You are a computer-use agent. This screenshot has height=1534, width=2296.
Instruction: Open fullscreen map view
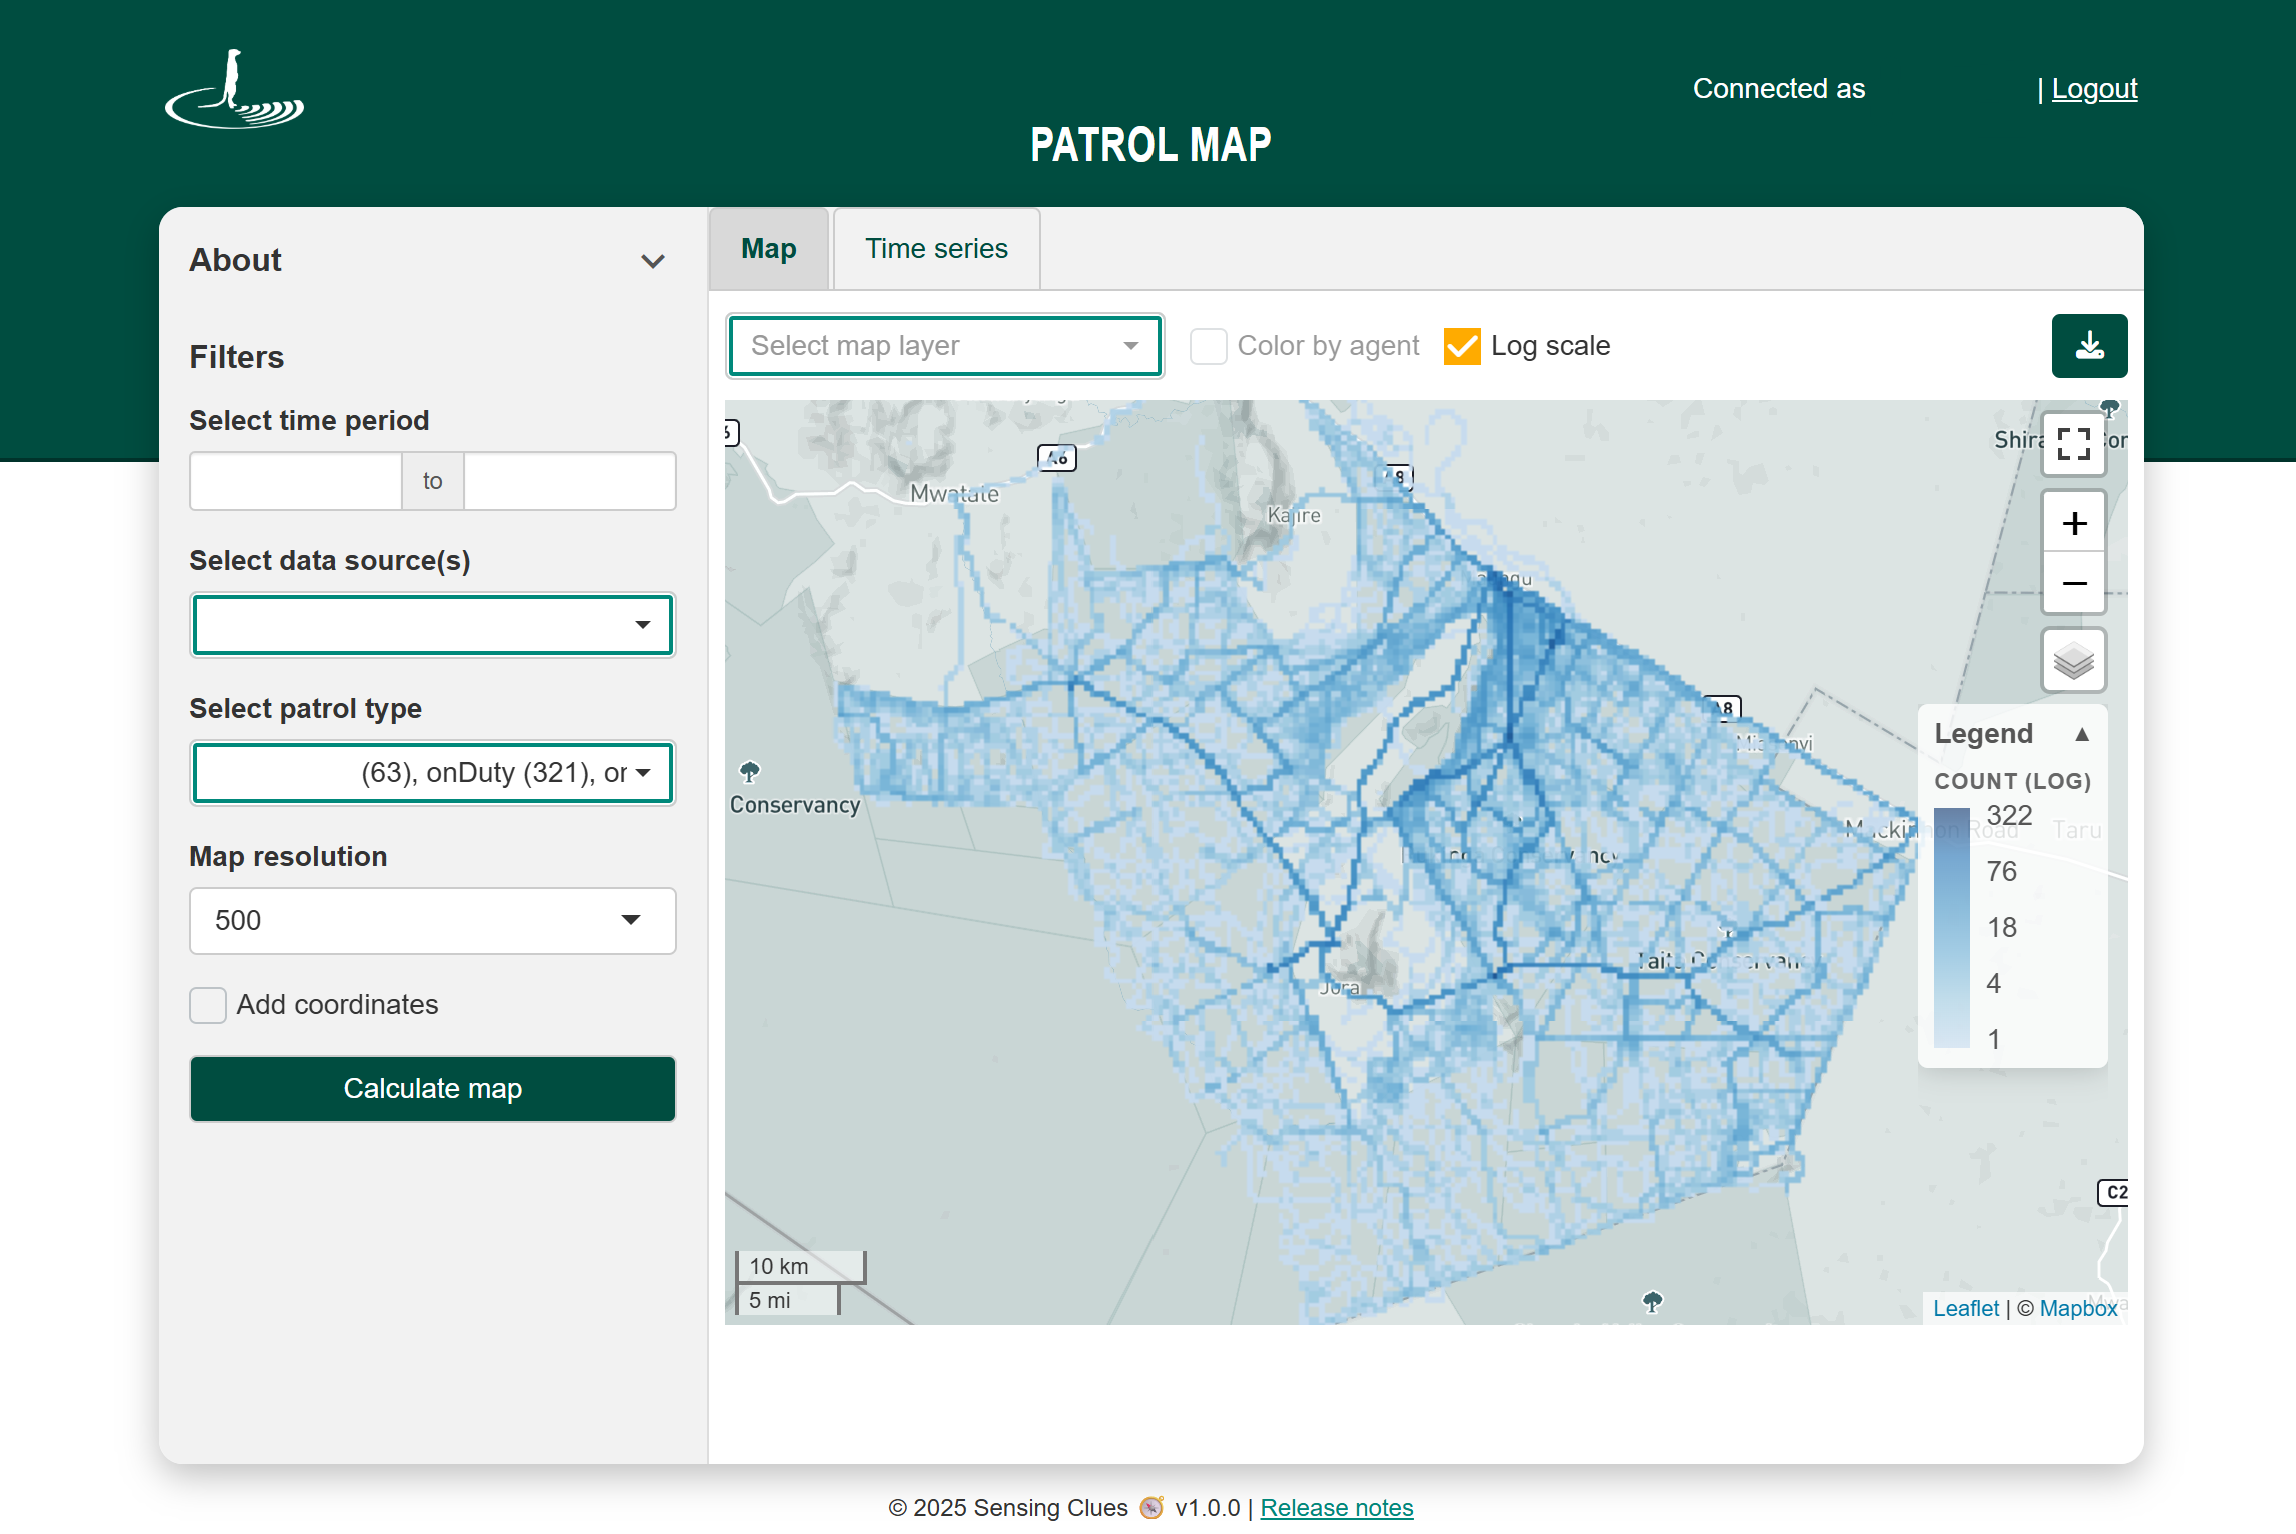point(2074,444)
